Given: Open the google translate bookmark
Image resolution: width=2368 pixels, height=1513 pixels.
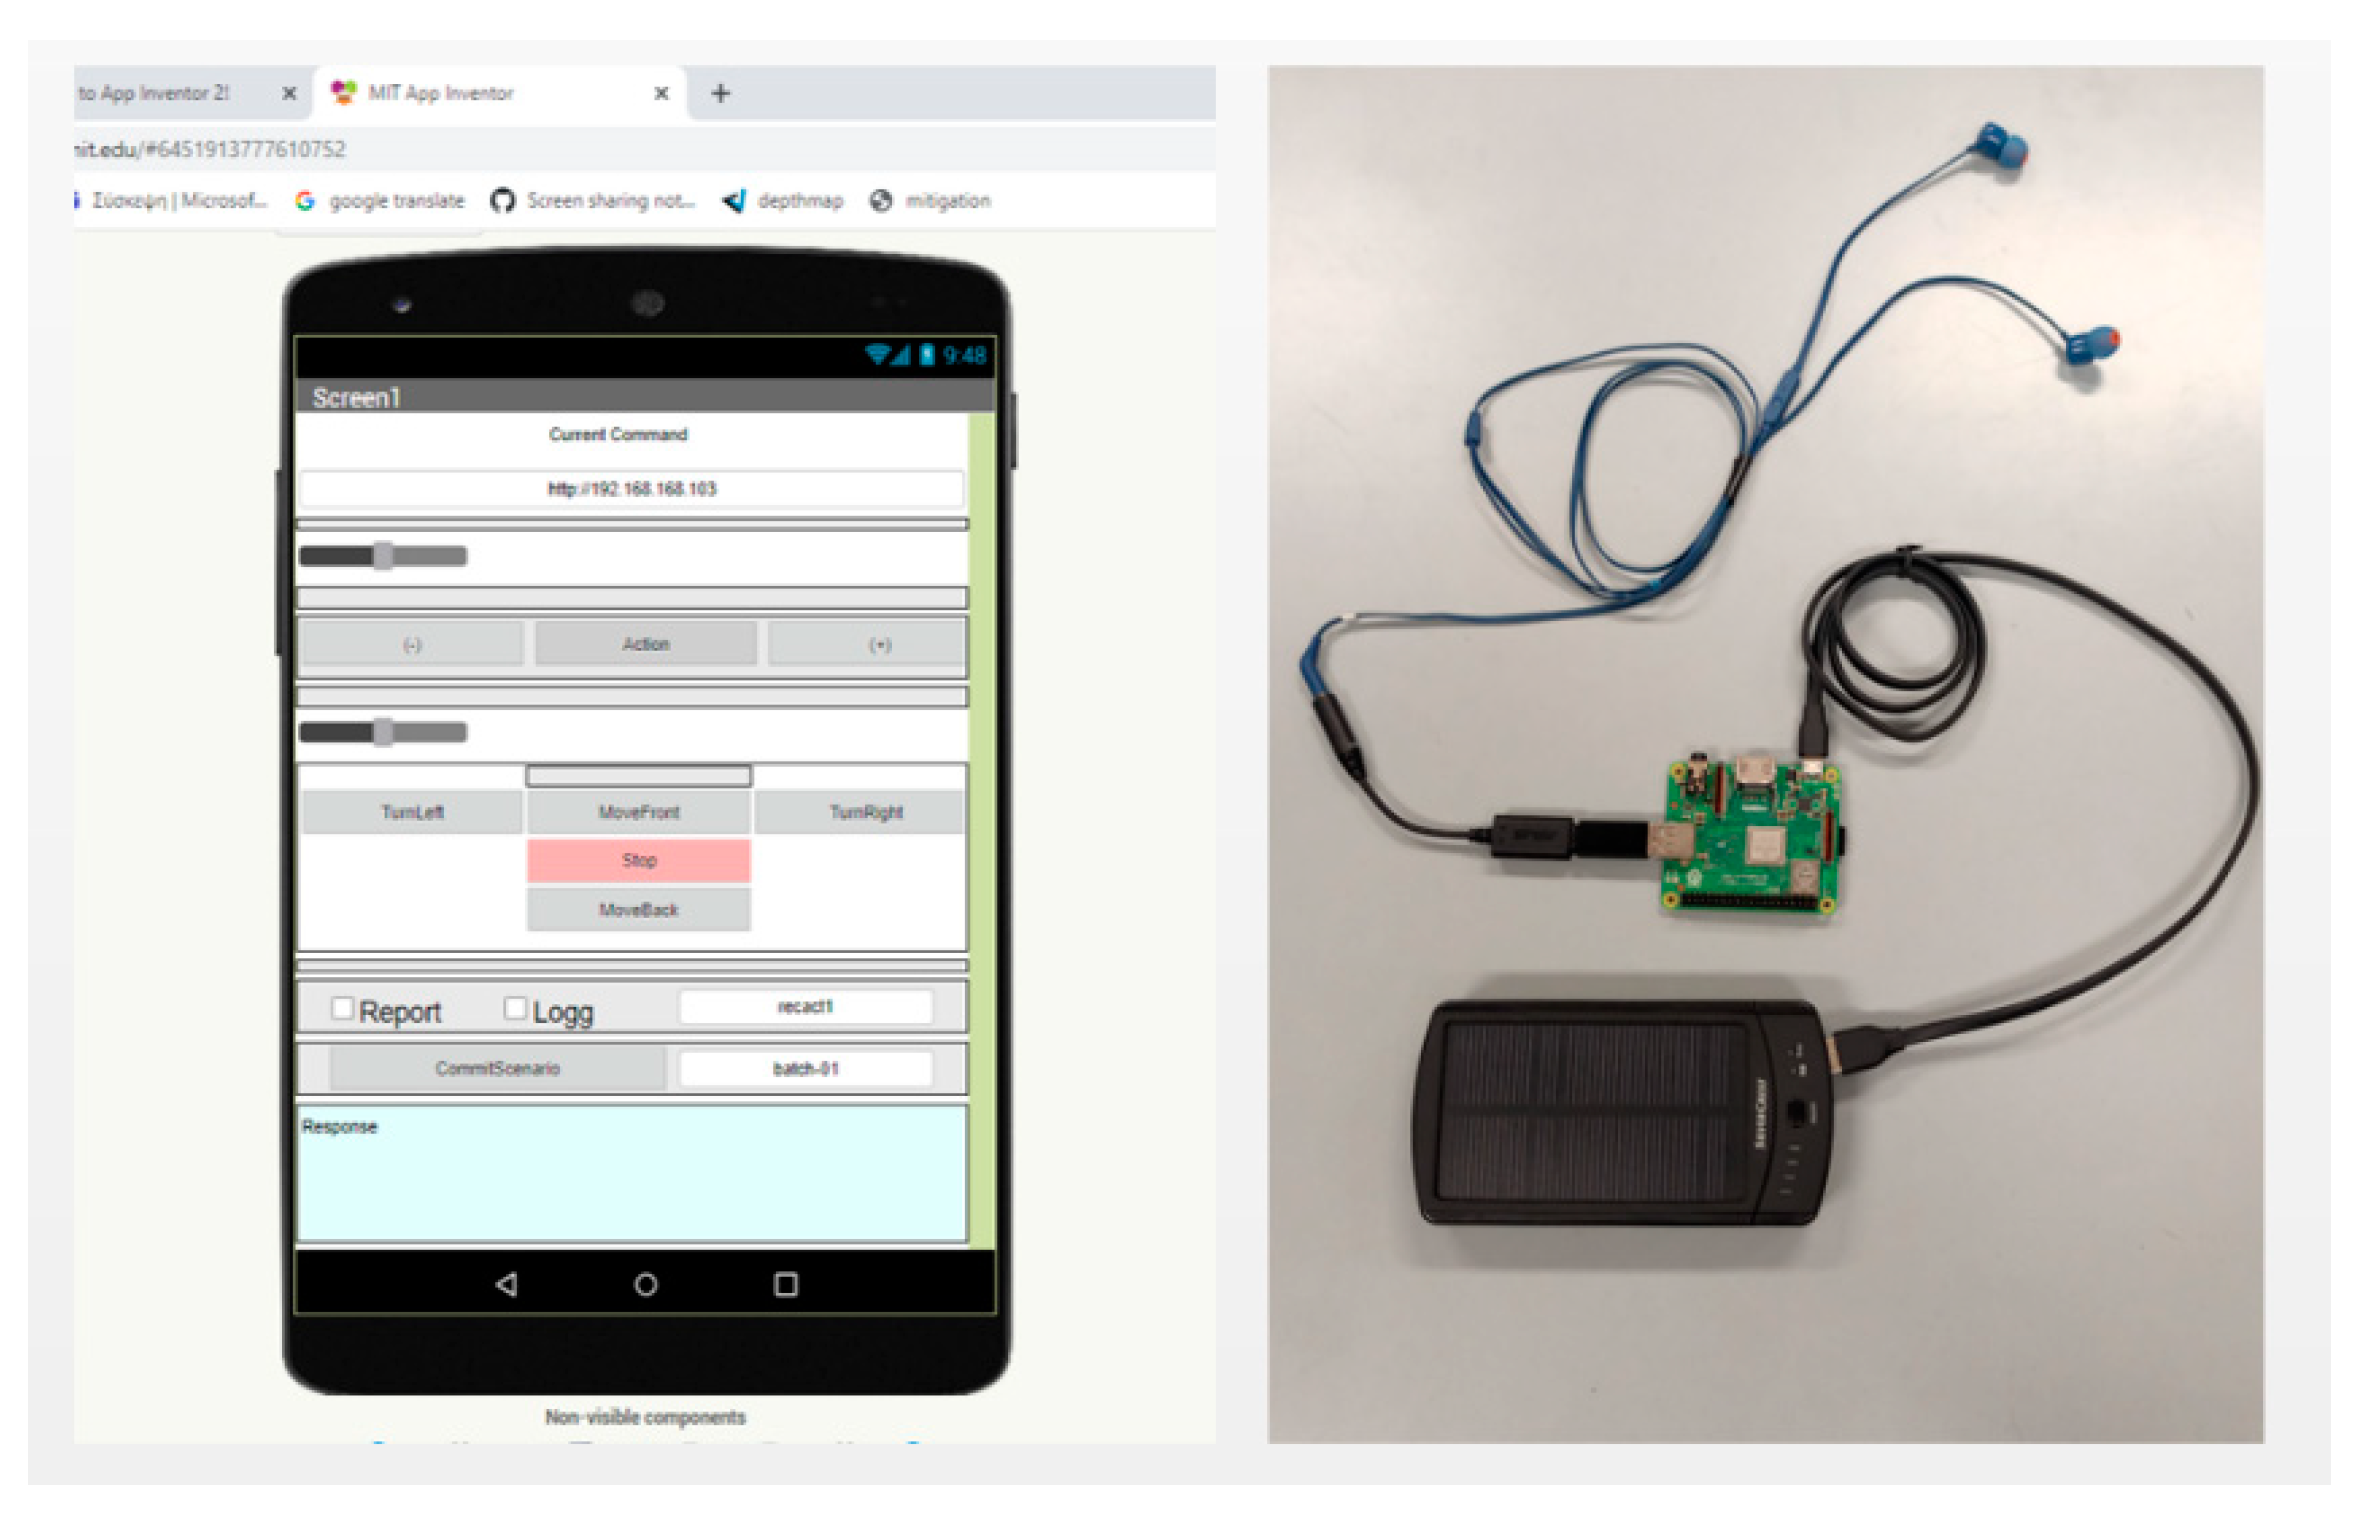Looking at the screenshot, I should [x=381, y=201].
